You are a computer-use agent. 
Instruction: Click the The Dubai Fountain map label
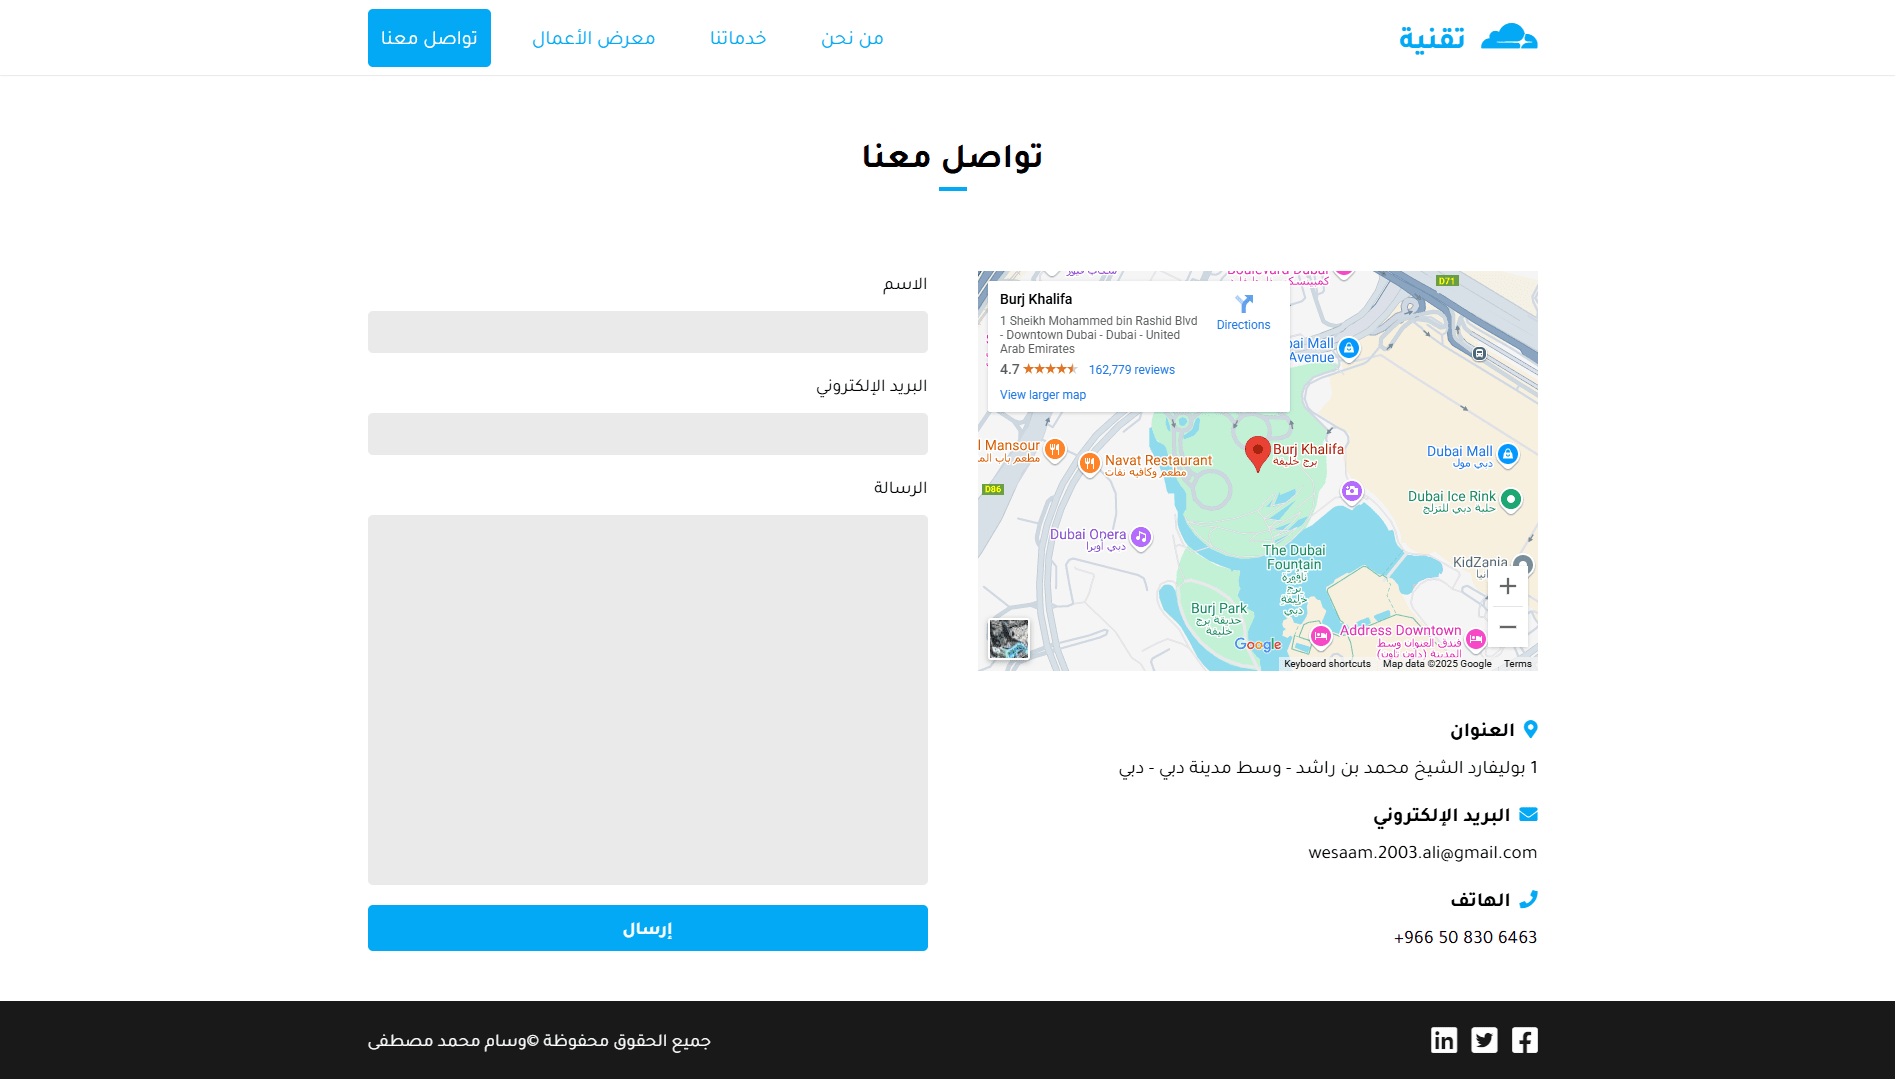point(1294,558)
